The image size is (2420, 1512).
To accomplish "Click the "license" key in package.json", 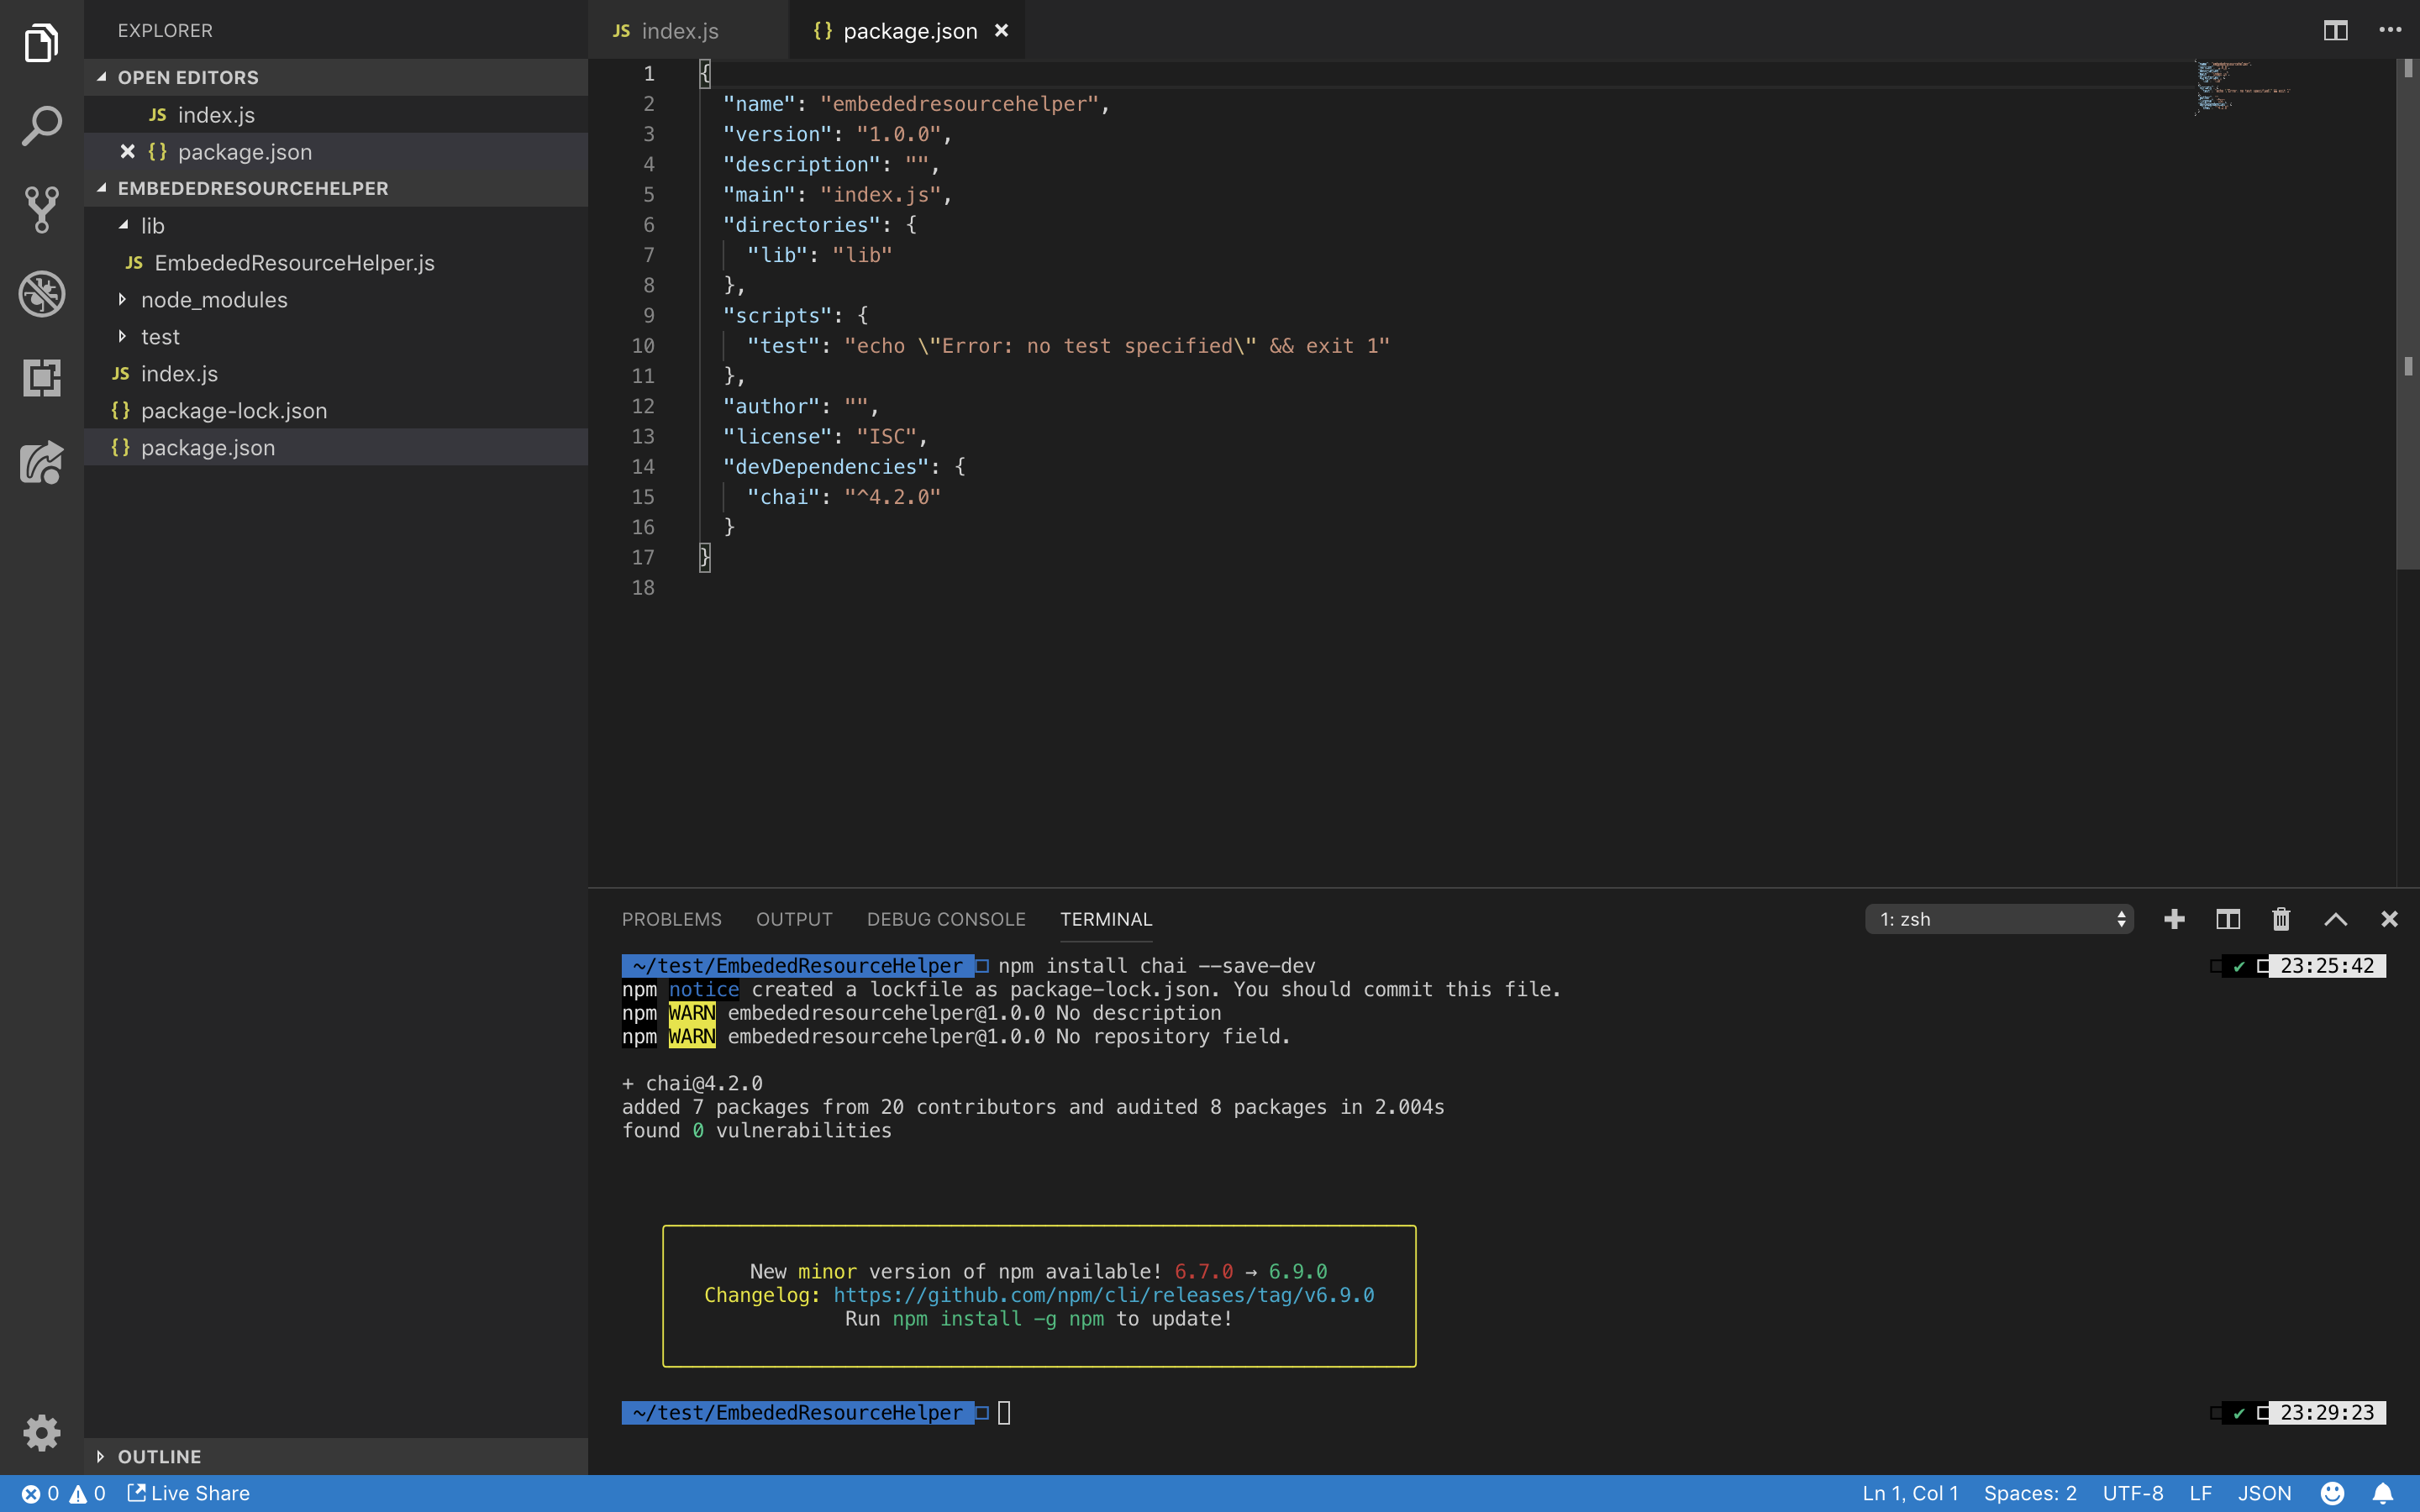I will [x=777, y=437].
